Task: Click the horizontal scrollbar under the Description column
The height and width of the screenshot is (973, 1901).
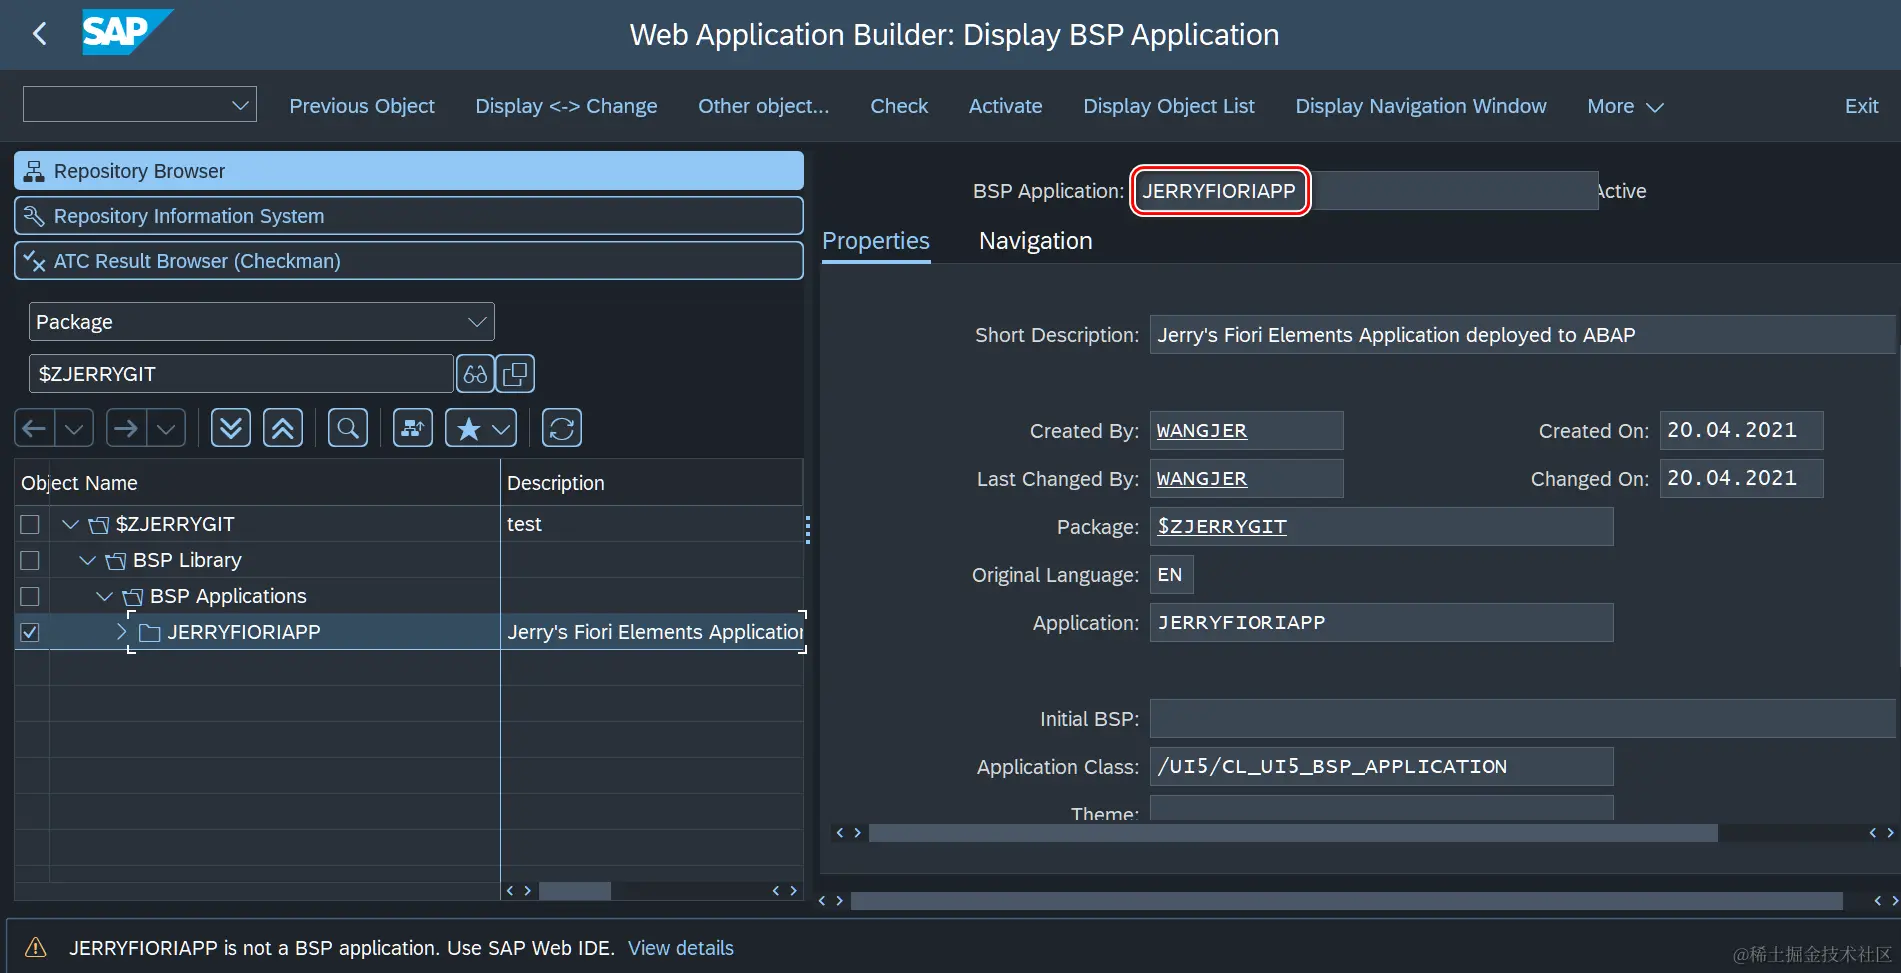Action: pyautogui.click(x=575, y=891)
